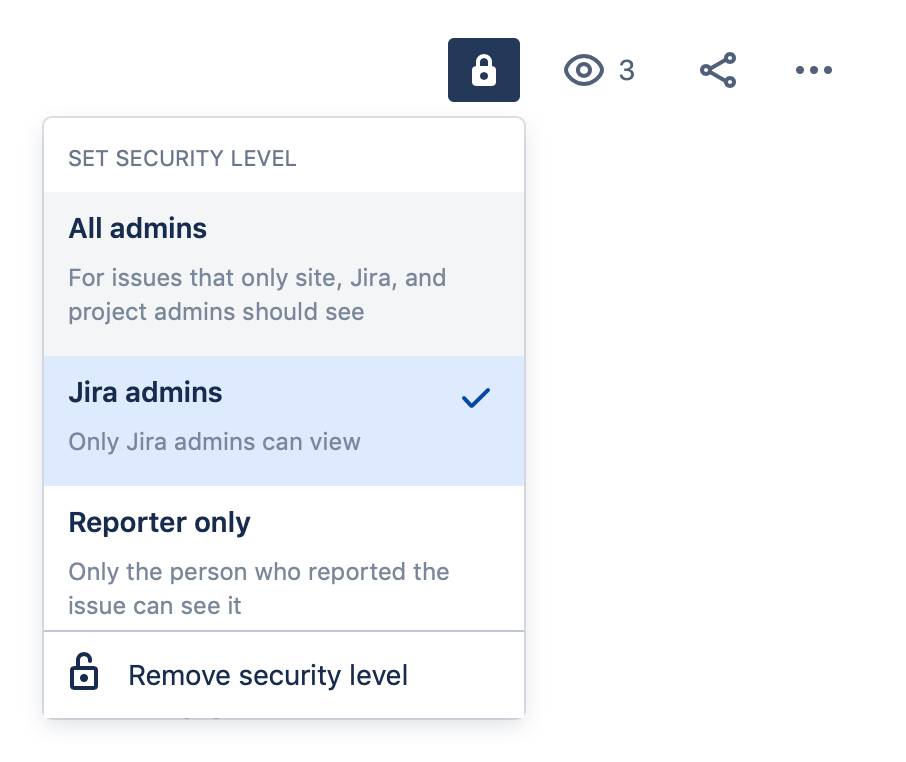Select the Jira admins security level
This screenshot has width=906, height=762.
(284, 421)
